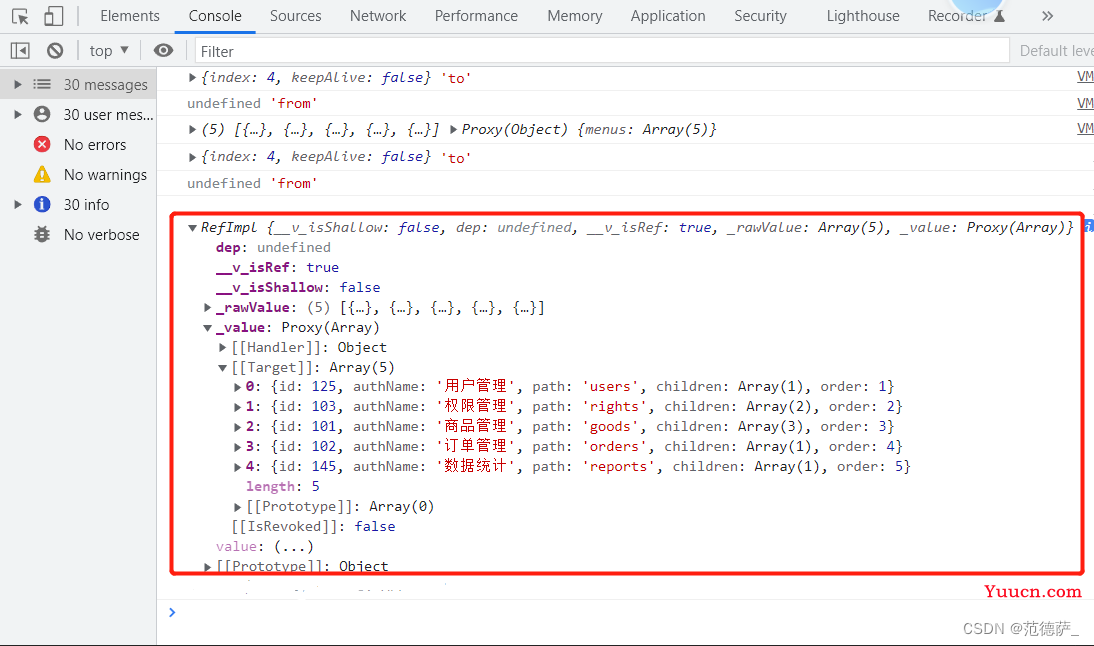Screen dimensions: 1094x646
Task: Select the No errors sidebar row
Action: point(78,144)
